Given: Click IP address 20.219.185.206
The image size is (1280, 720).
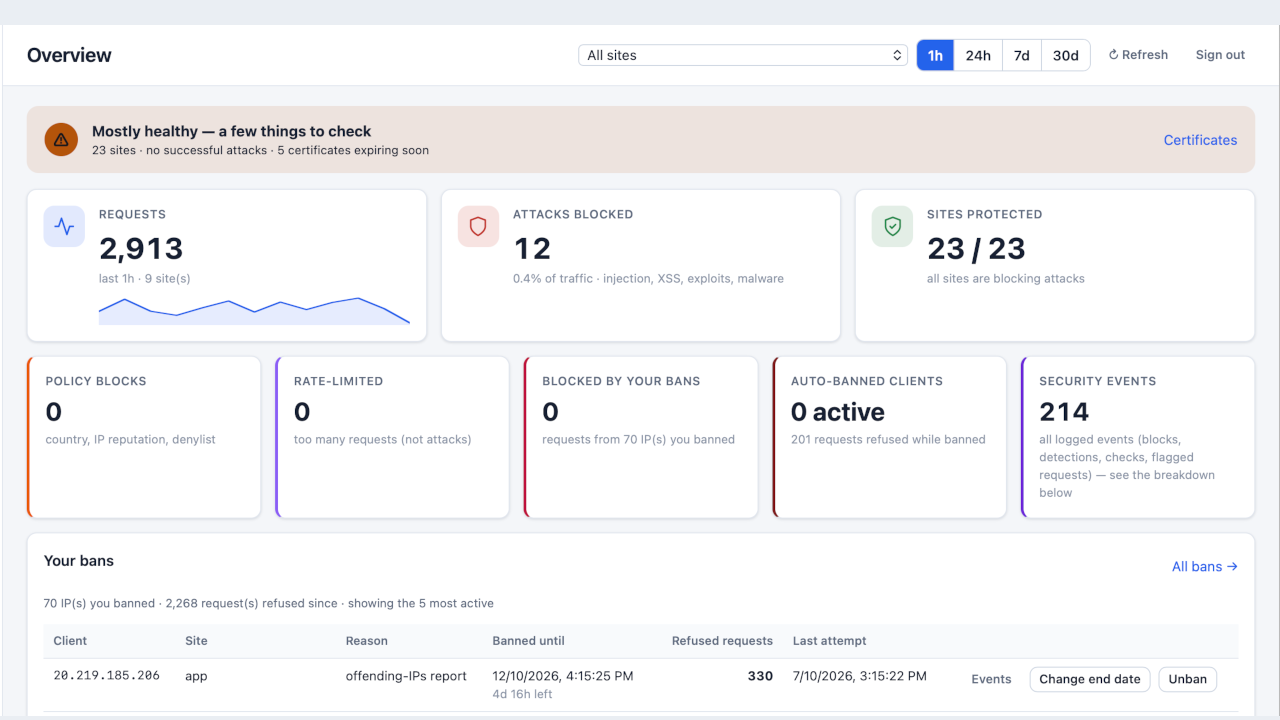Looking at the screenshot, I should tap(106, 676).
